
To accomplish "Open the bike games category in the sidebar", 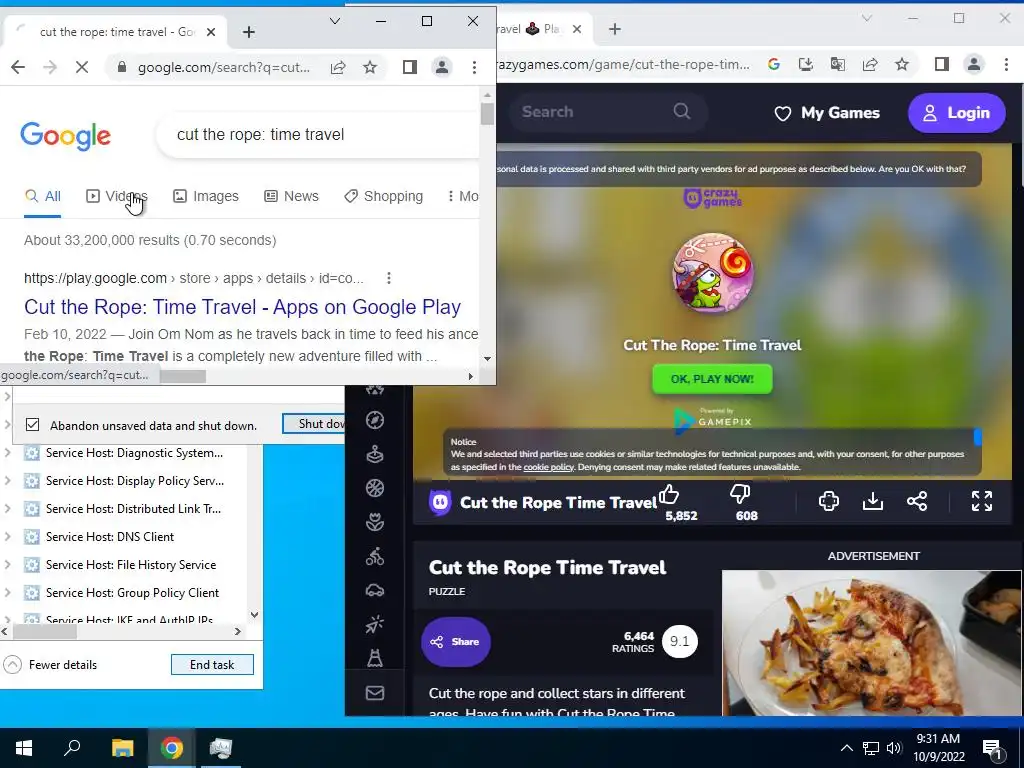I will point(375,556).
